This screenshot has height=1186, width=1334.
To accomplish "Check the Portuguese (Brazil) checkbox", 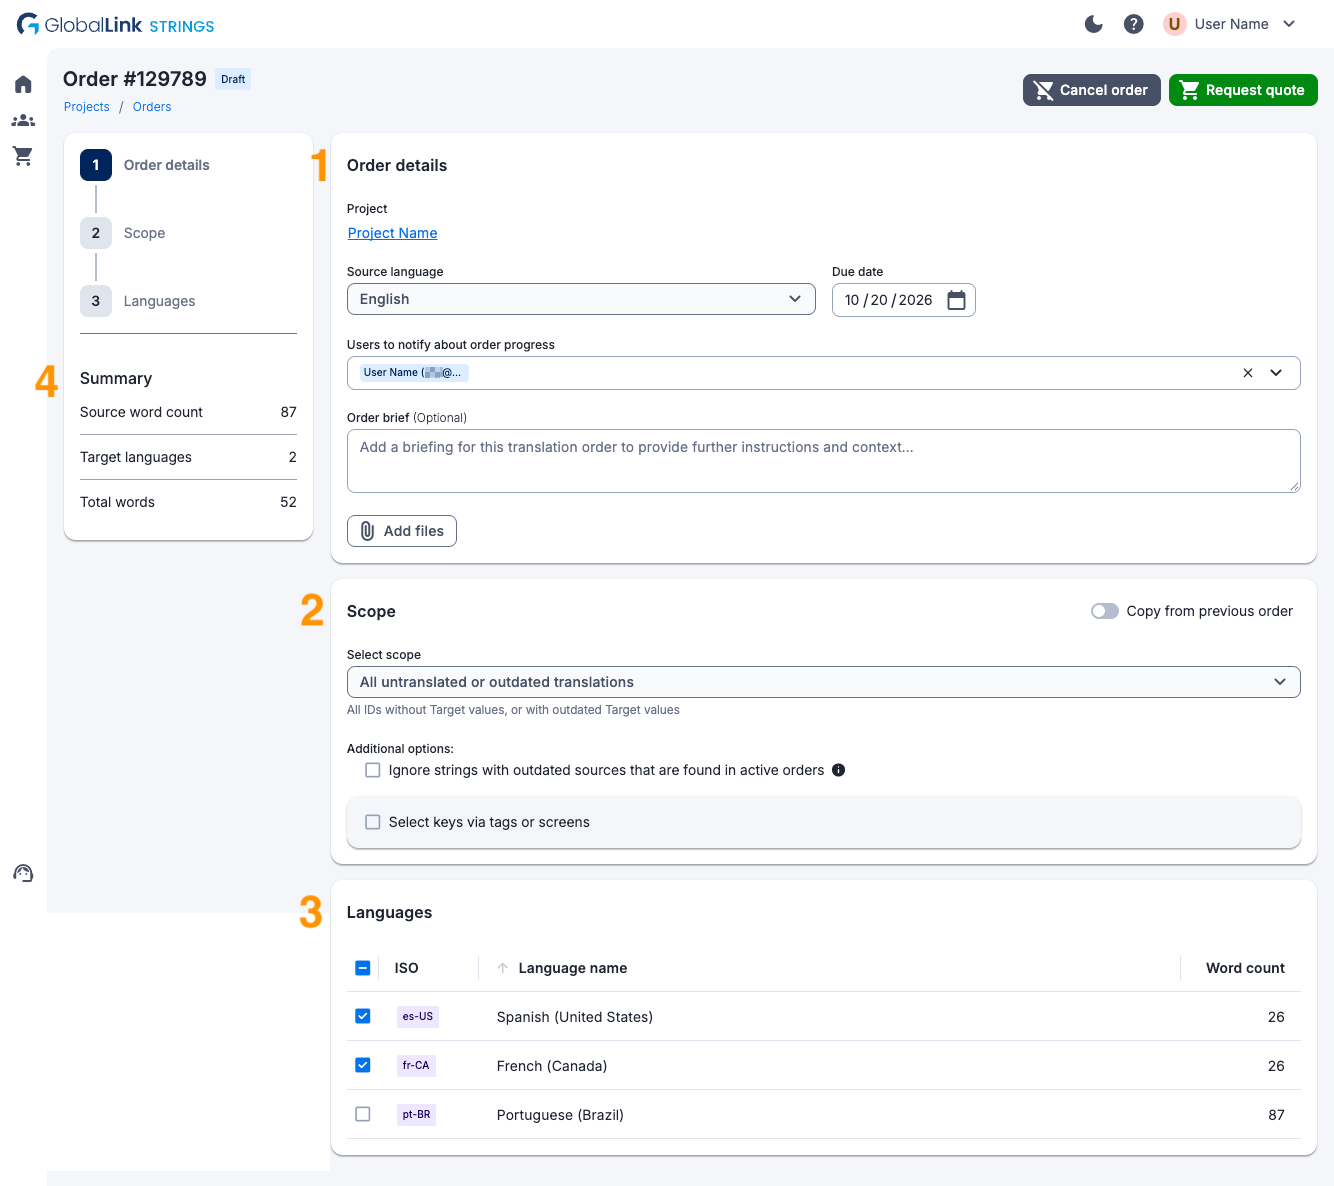I will 363,1114.
